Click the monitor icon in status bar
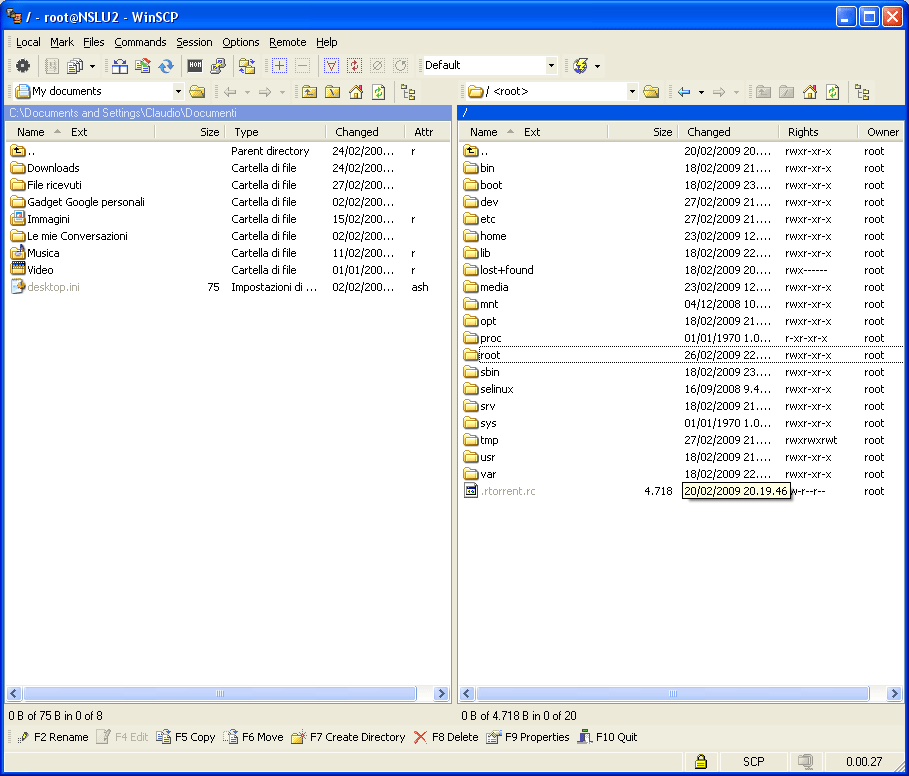Viewport: 909px width, 776px height. 805,761
